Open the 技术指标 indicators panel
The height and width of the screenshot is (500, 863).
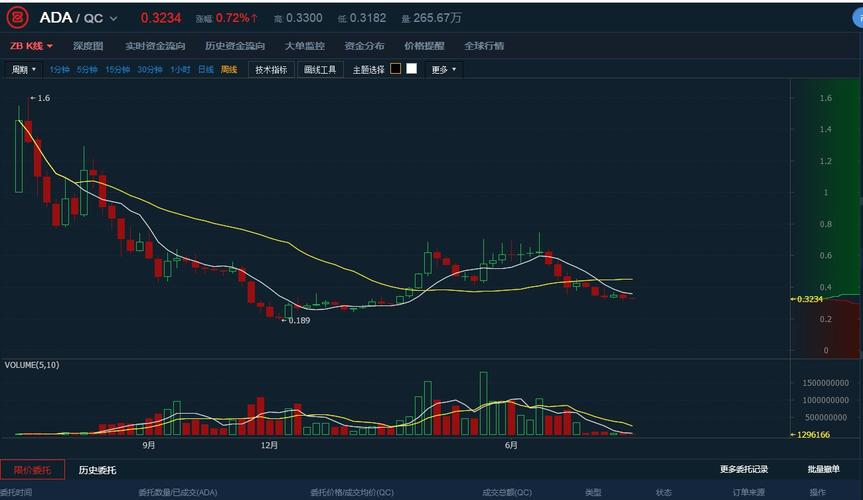tap(271, 69)
